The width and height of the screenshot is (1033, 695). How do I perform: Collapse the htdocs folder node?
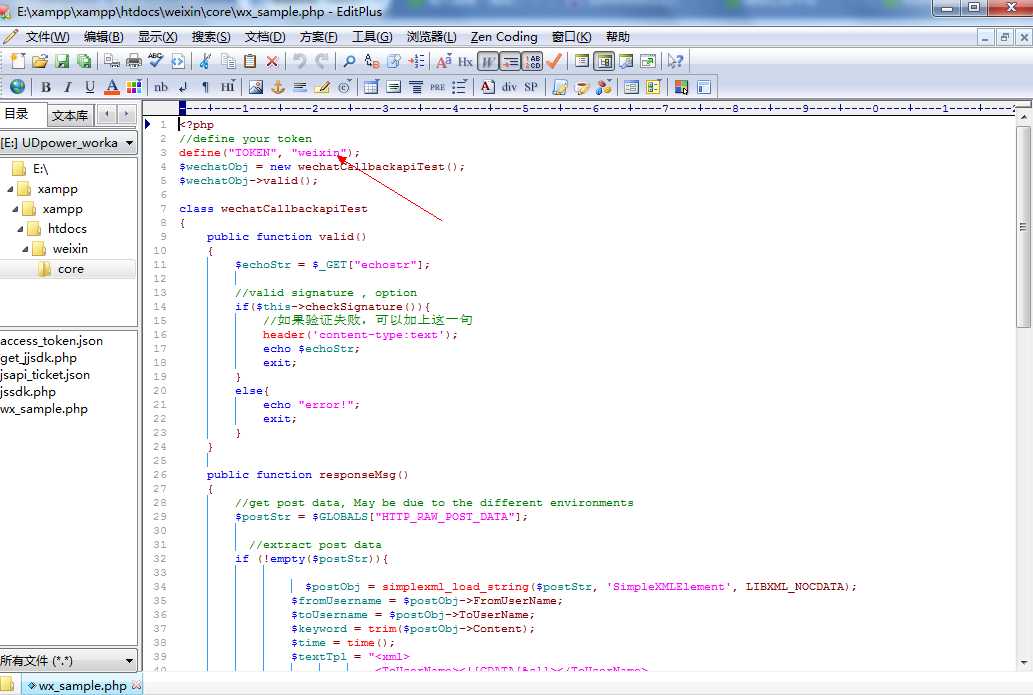pos(20,229)
